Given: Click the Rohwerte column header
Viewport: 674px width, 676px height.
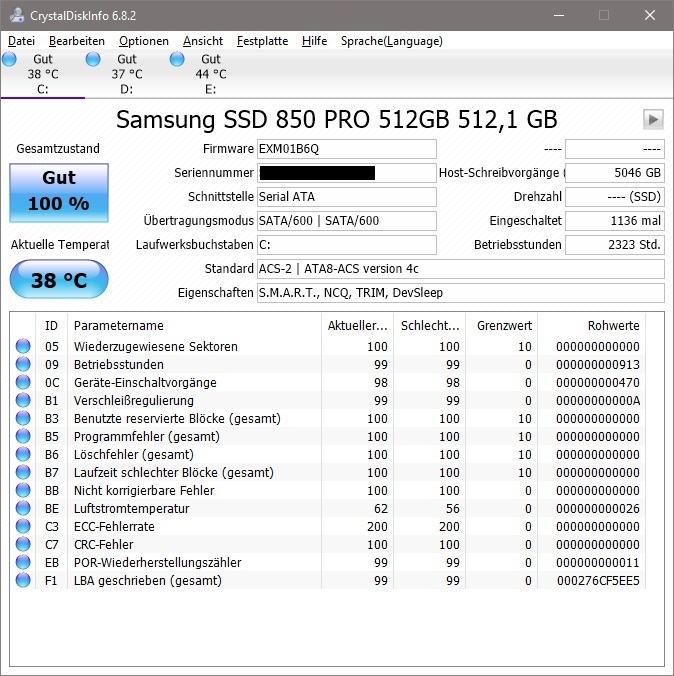Looking at the screenshot, I should (592, 325).
